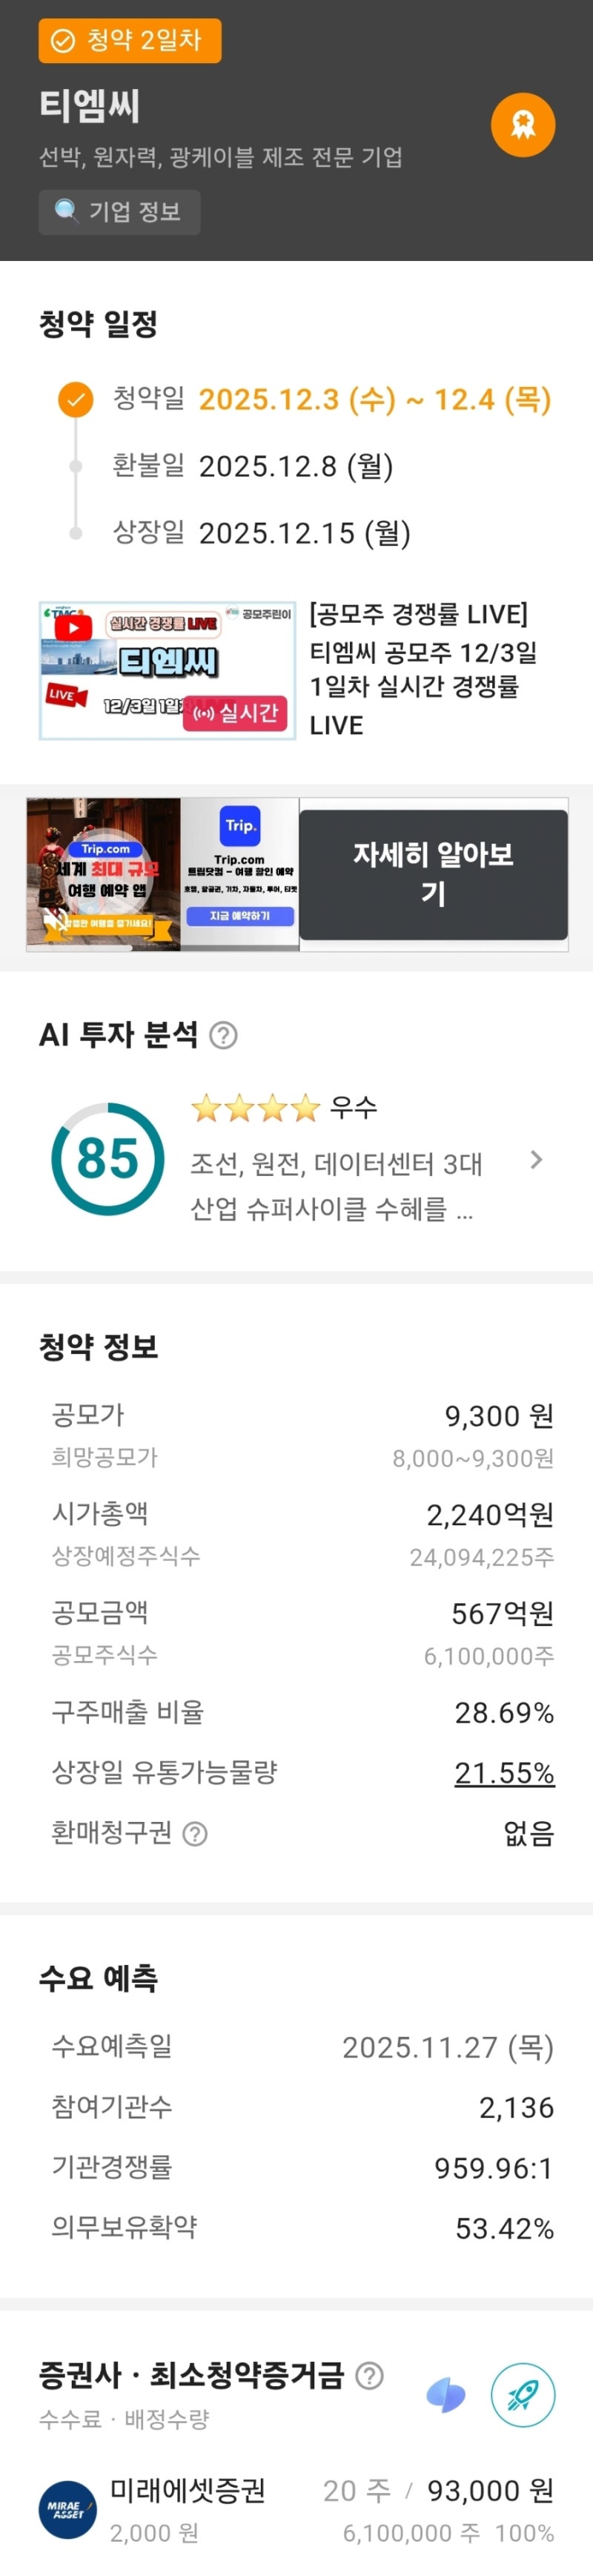Tap the blue overlapping-bubbles icon
This screenshot has width=593, height=2576.
tap(446, 2395)
